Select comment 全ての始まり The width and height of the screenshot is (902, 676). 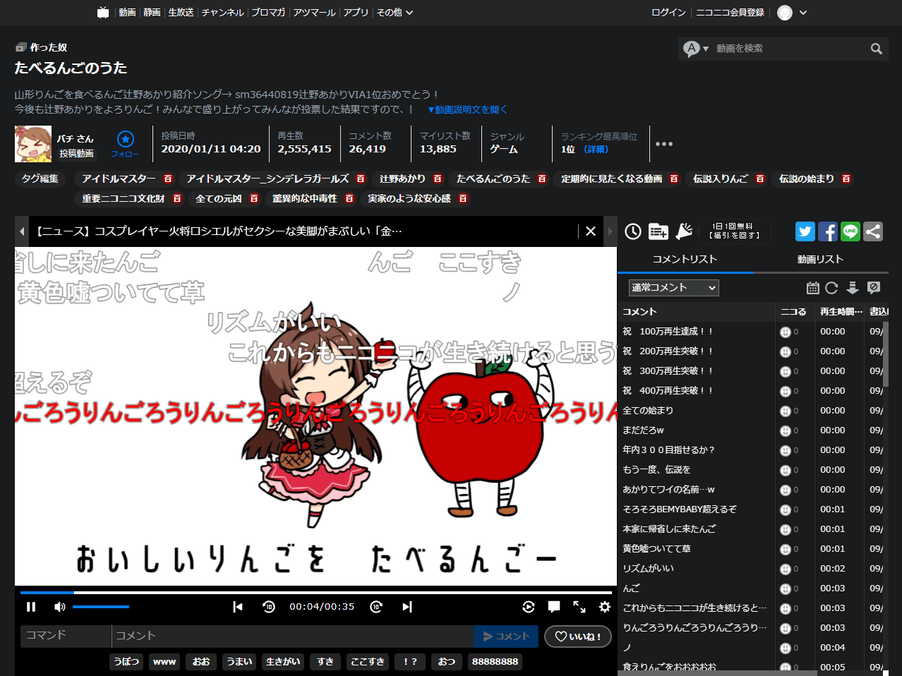pos(648,410)
